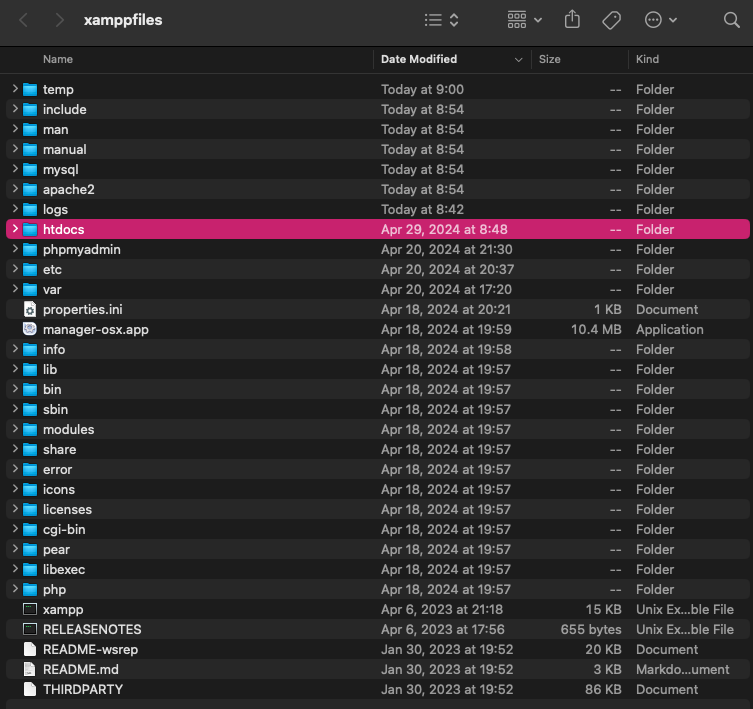Select the var folder icon

[x=30, y=290]
